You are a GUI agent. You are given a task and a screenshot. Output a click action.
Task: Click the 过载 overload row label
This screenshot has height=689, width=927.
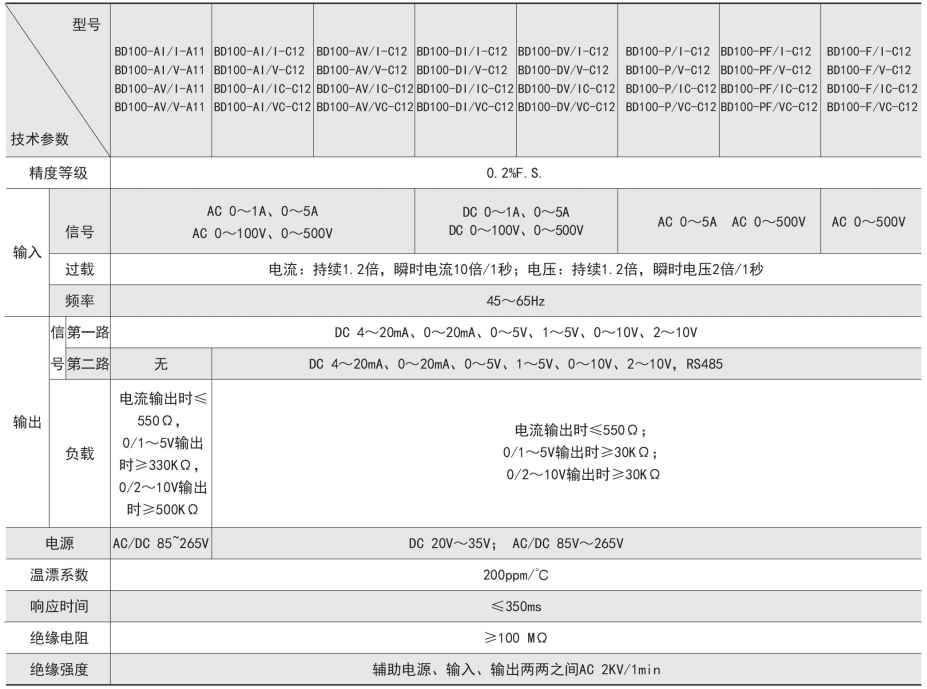coord(80,270)
